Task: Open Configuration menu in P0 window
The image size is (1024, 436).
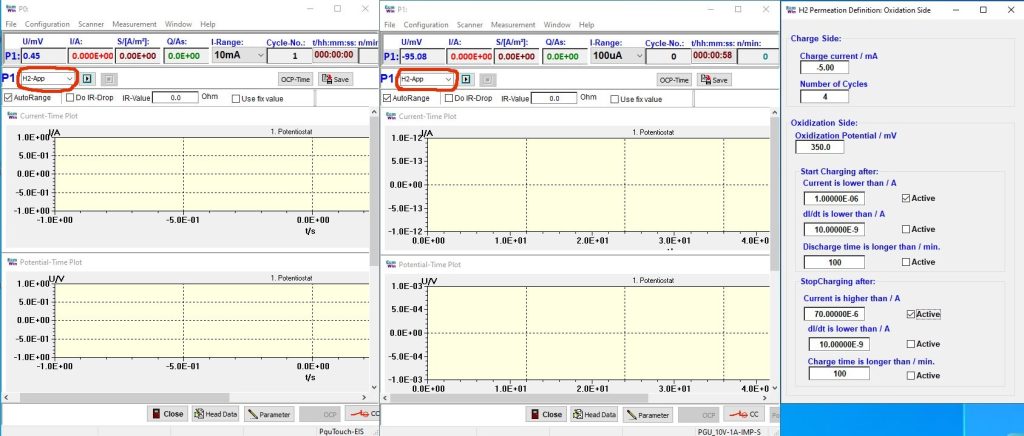Action: [x=47, y=24]
